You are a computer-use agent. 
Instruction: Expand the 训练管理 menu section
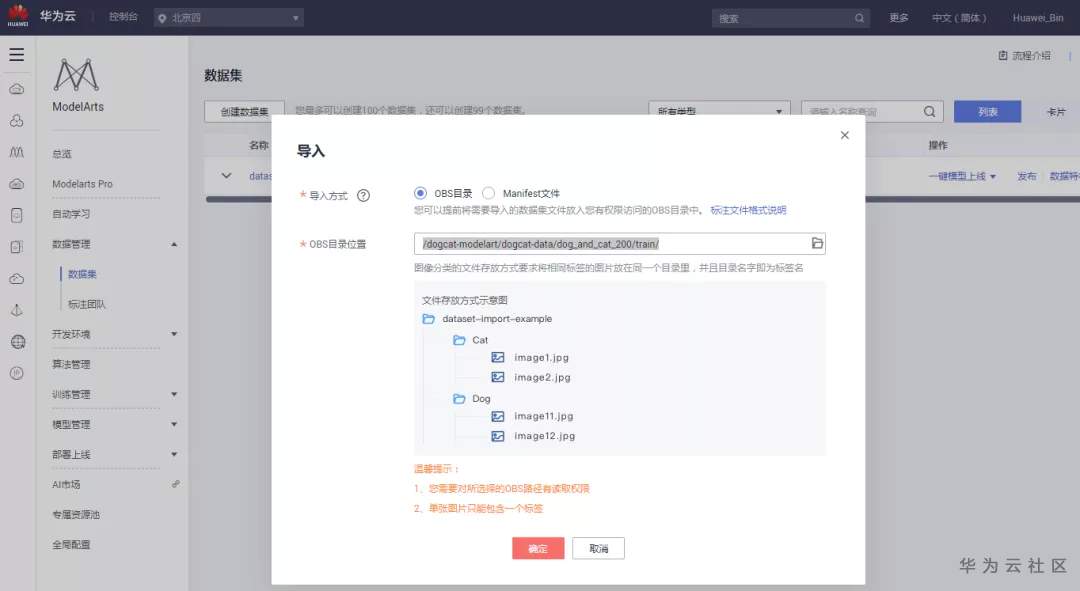(x=174, y=394)
